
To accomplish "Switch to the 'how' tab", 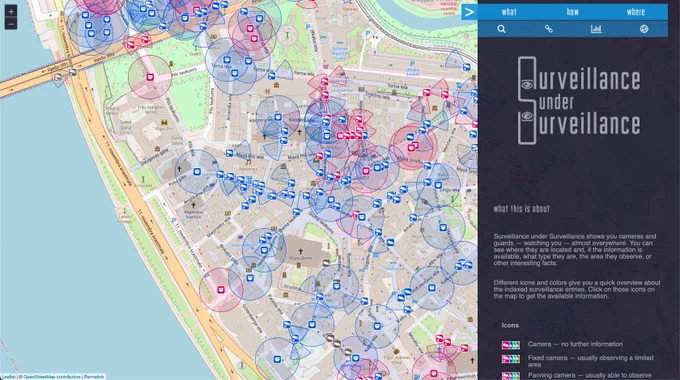I will coord(572,12).
